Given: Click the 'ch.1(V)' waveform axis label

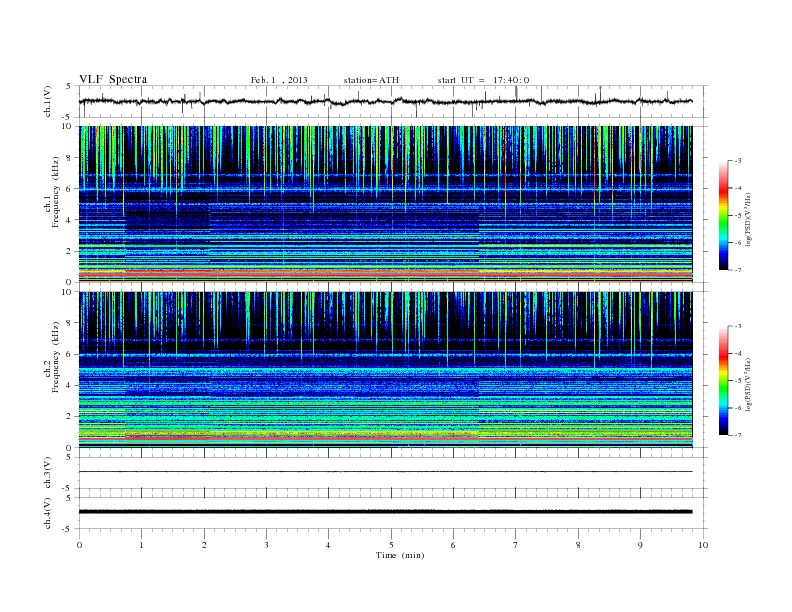Looking at the screenshot, I should click(47, 101).
